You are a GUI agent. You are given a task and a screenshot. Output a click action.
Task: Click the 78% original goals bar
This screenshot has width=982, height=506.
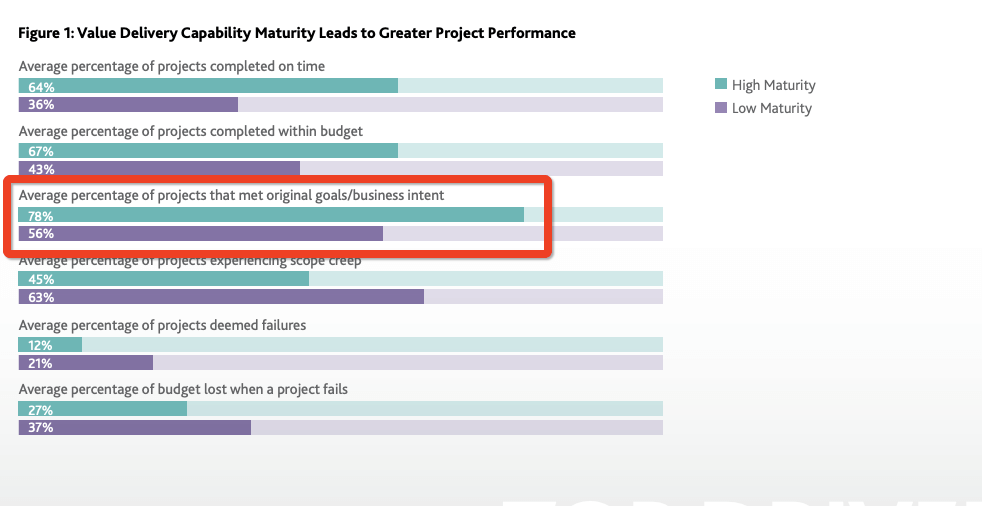click(271, 215)
